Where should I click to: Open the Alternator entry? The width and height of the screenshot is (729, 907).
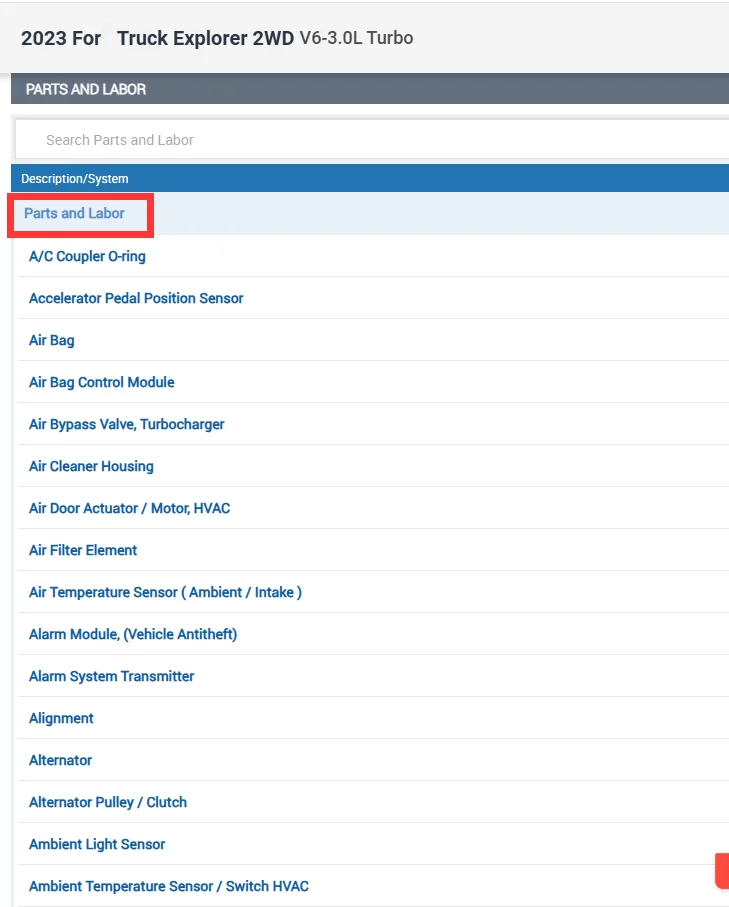coord(61,760)
